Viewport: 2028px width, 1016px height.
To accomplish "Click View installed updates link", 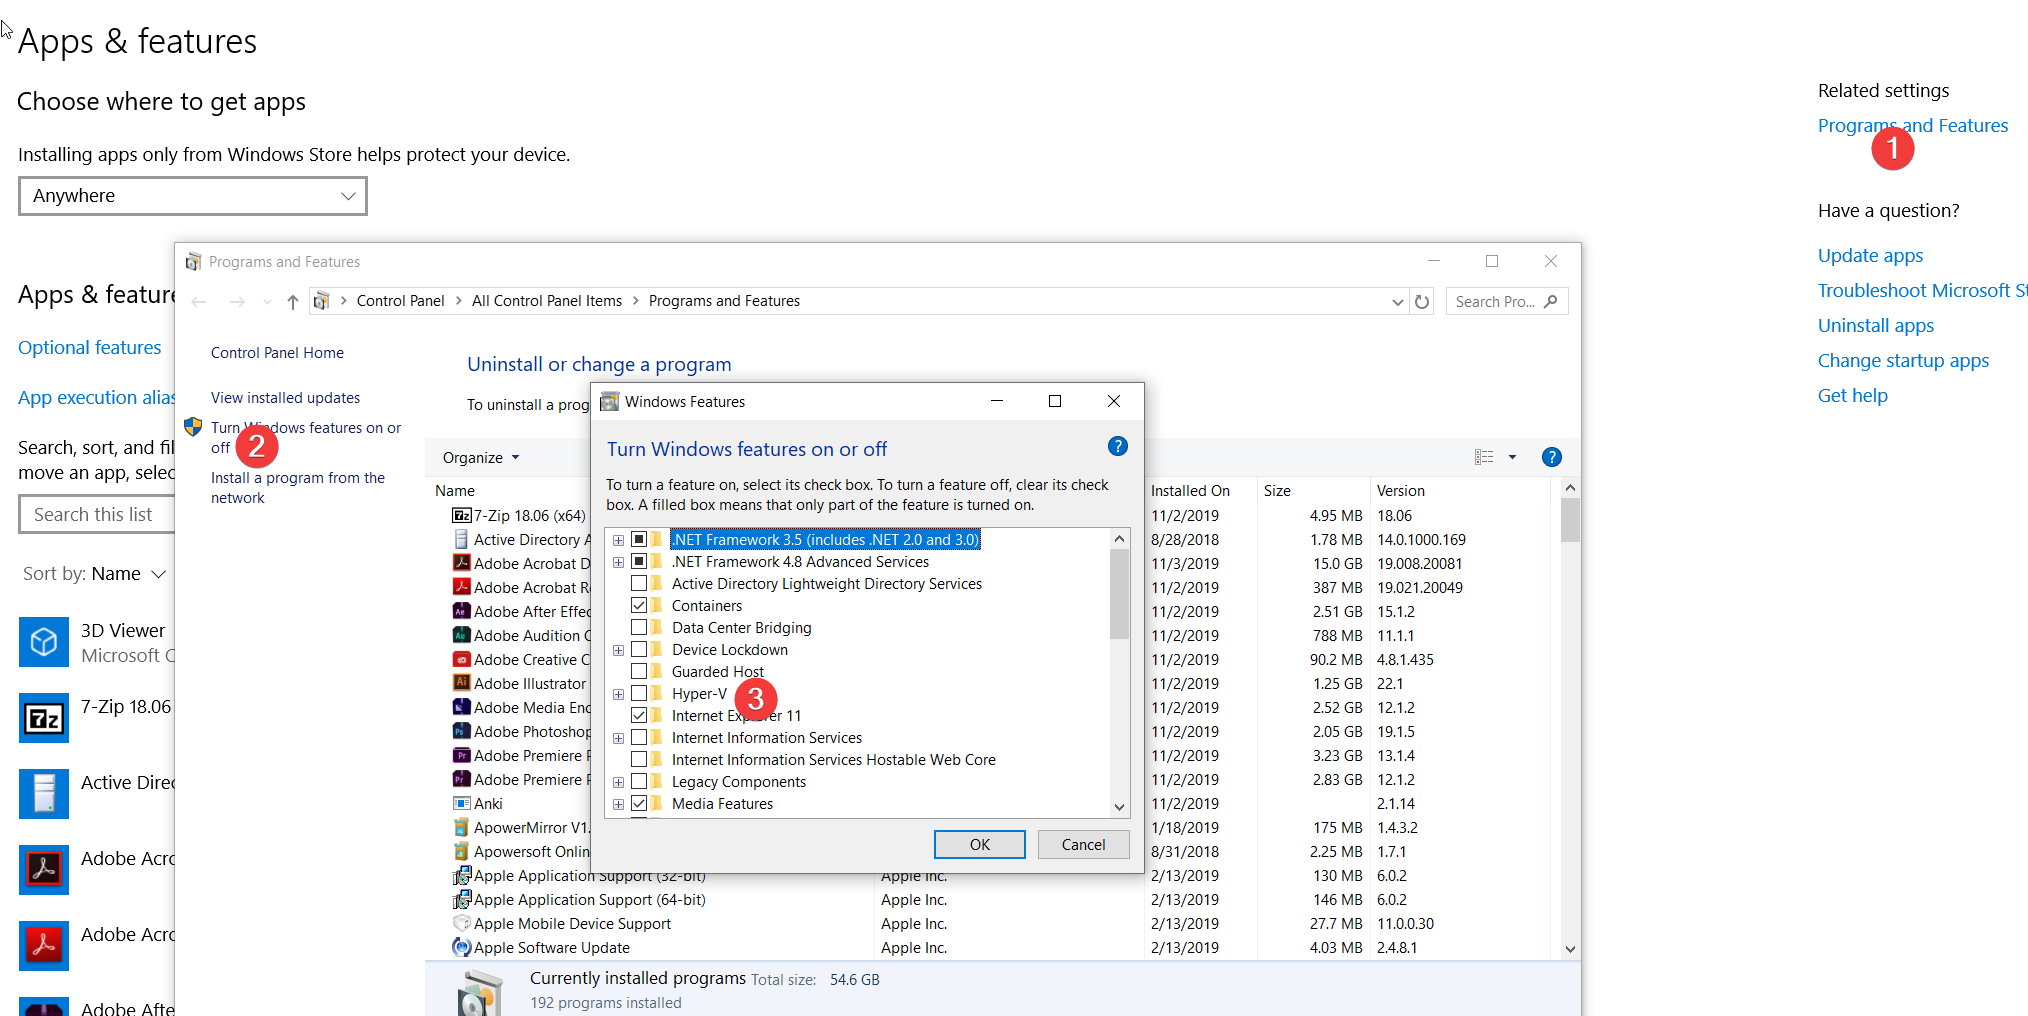I will (285, 398).
